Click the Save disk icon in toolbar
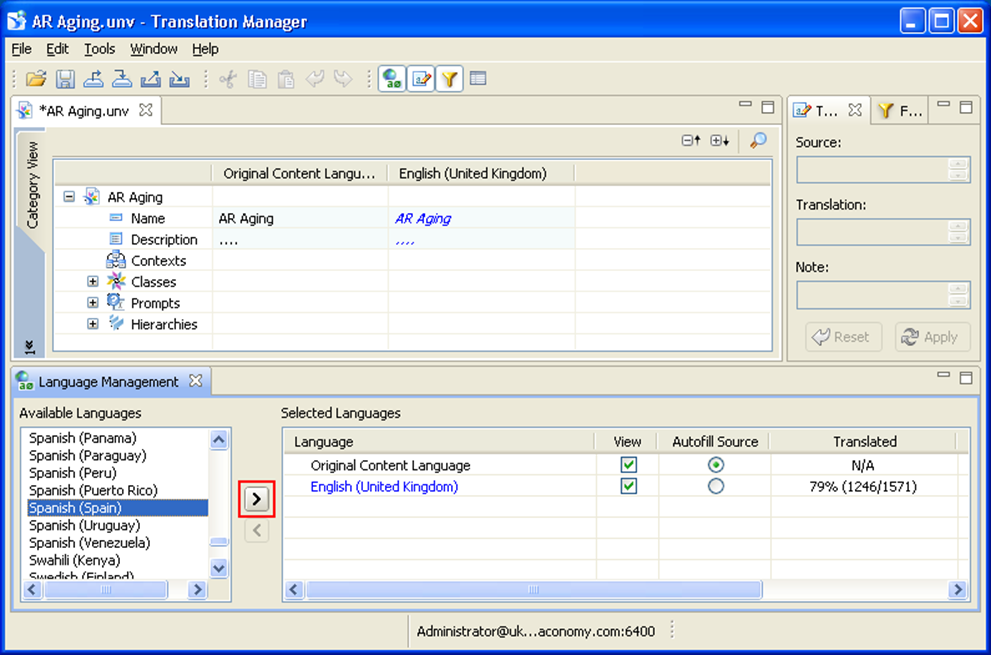Screen dimensions: 991x655 point(65,79)
